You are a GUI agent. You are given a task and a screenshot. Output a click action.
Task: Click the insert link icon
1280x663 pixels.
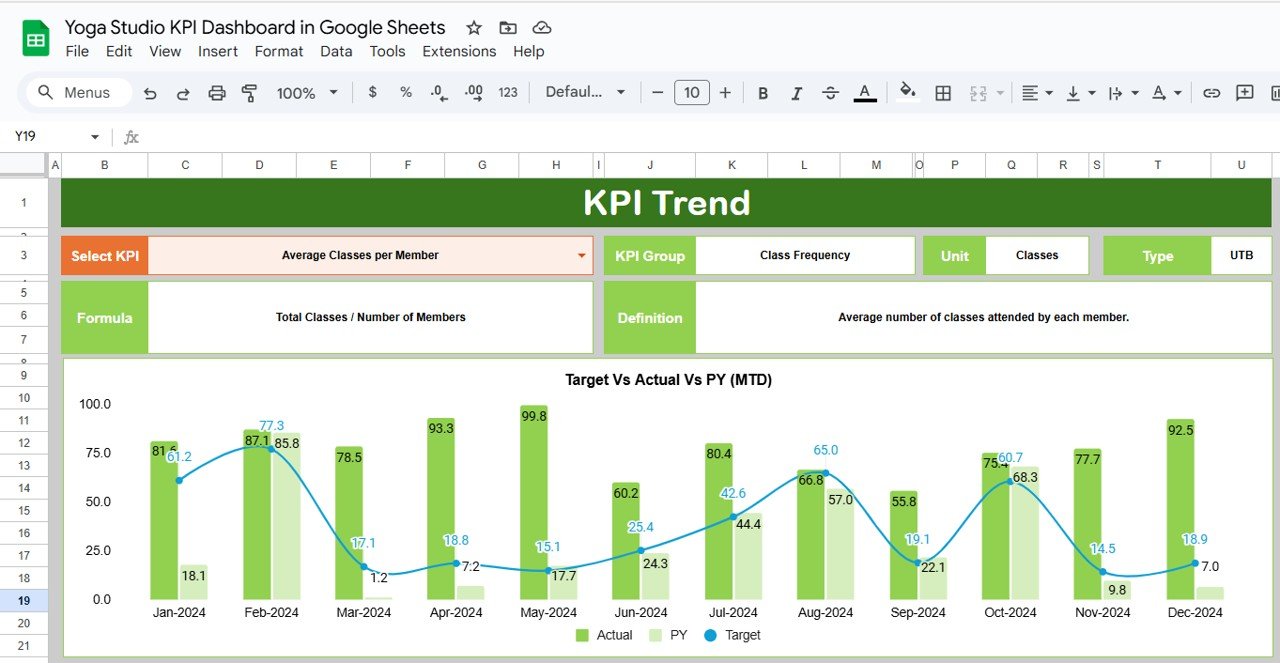click(1211, 93)
